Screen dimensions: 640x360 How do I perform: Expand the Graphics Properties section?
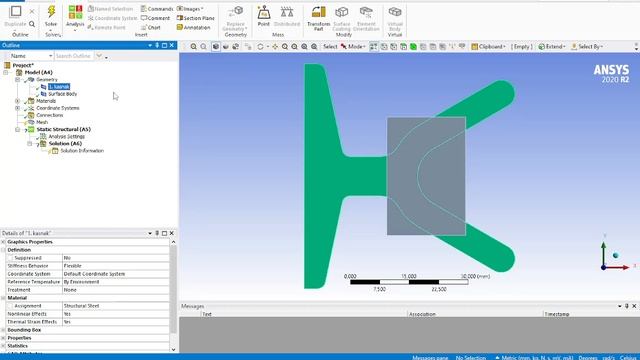click(x=3, y=242)
